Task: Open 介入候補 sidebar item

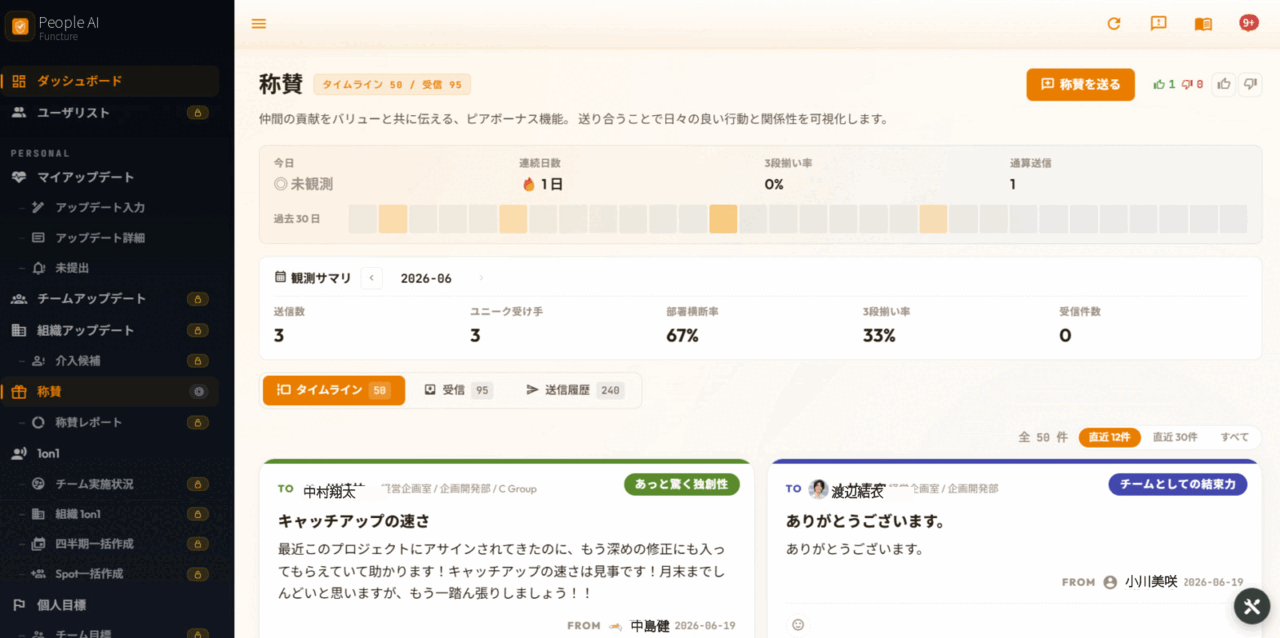Action: pos(110,360)
